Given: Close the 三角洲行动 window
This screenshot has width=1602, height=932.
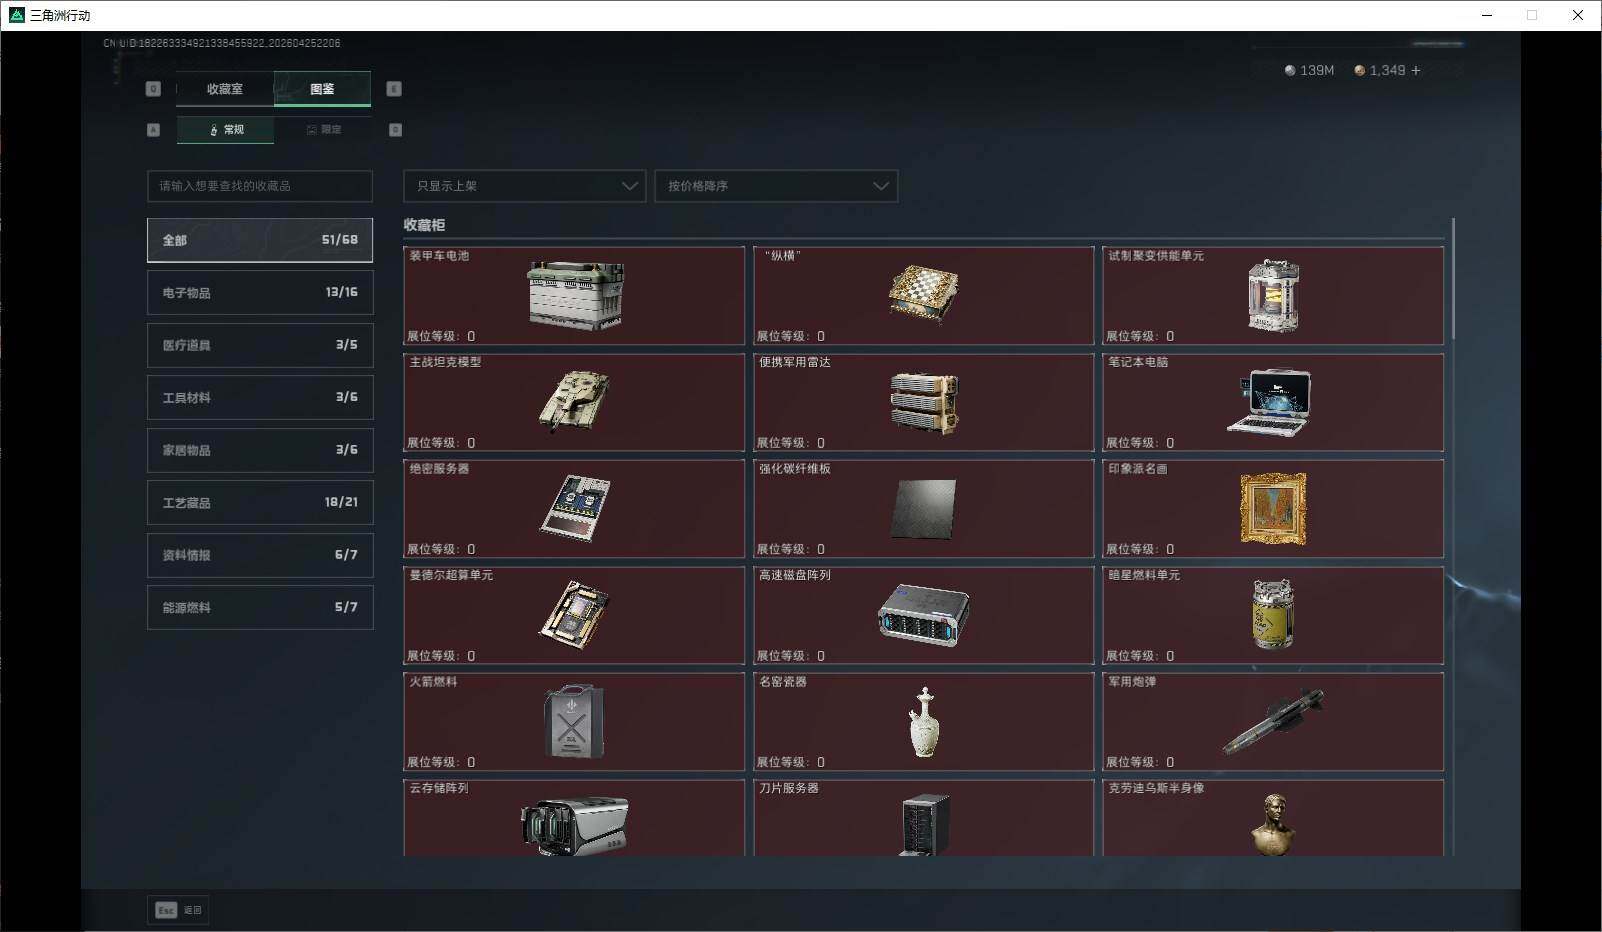Looking at the screenshot, I should pos(1578,15).
